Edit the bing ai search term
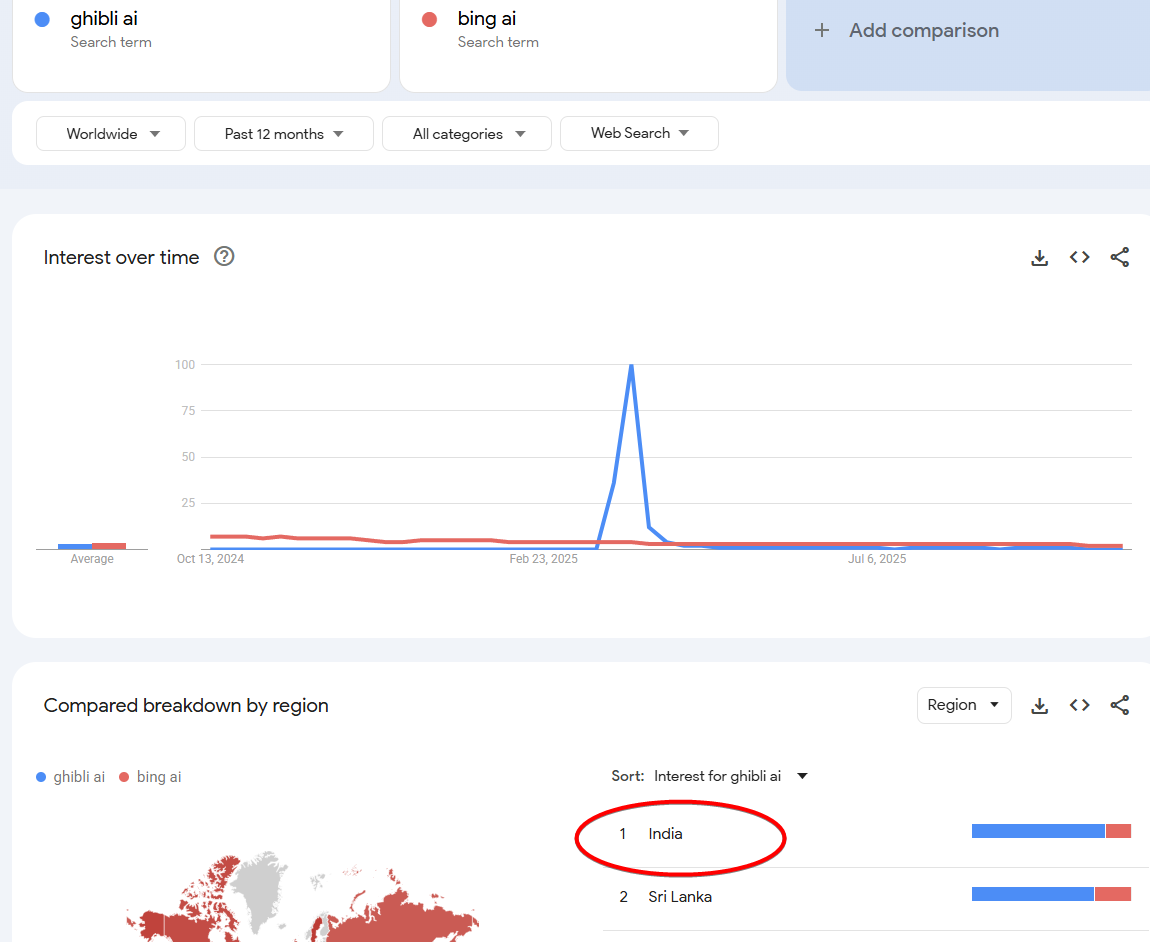The height and width of the screenshot is (942, 1150). pyautogui.click(x=588, y=45)
